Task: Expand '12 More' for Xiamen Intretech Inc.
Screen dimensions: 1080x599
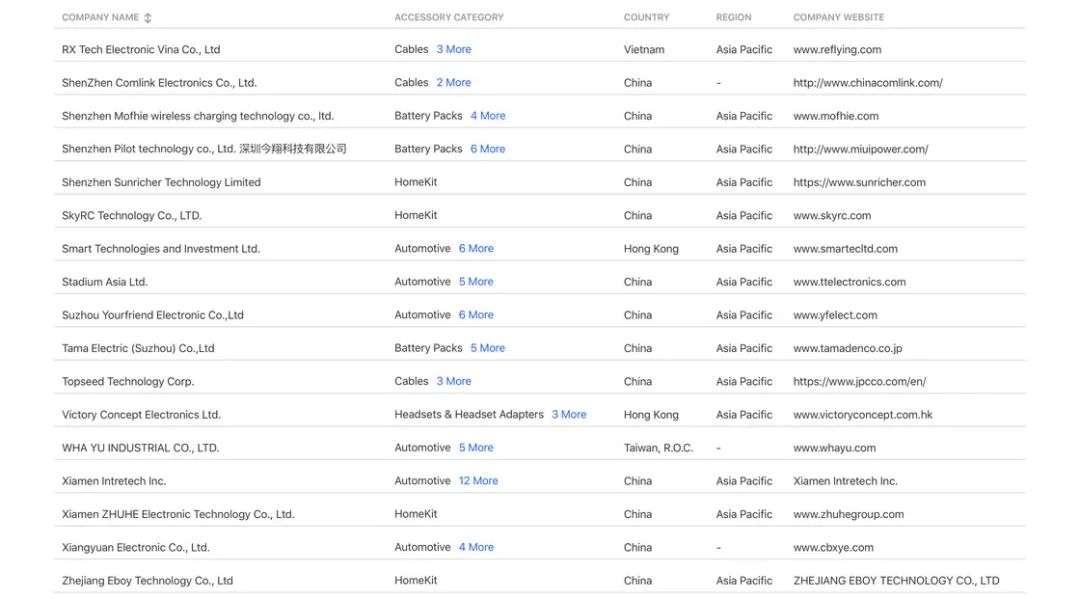Action: click(478, 481)
